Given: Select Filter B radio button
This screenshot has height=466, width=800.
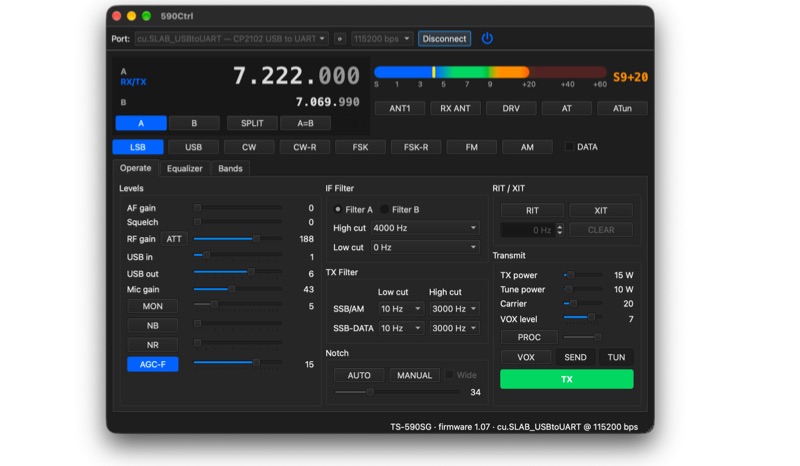Looking at the screenshot, I should [x=384, y=210].
